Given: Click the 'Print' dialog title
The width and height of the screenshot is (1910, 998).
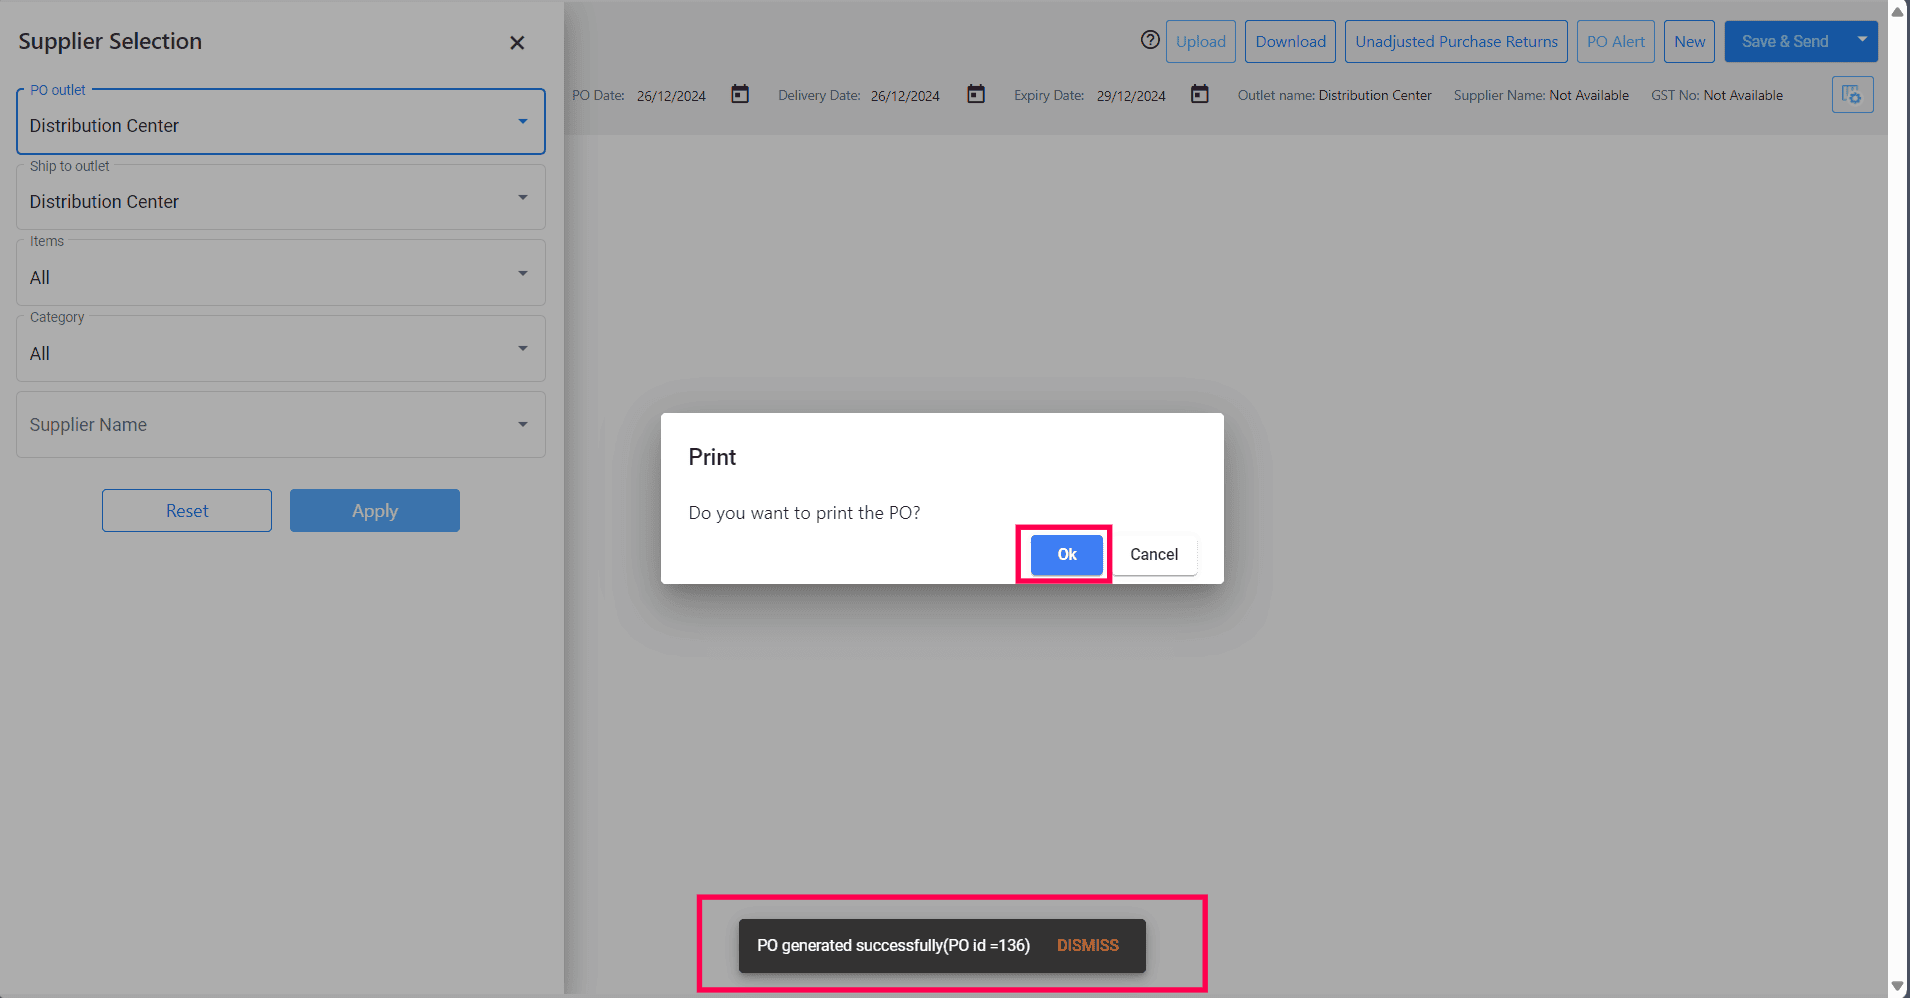Looking at the screenshot, I should click(x=712, y=457).
